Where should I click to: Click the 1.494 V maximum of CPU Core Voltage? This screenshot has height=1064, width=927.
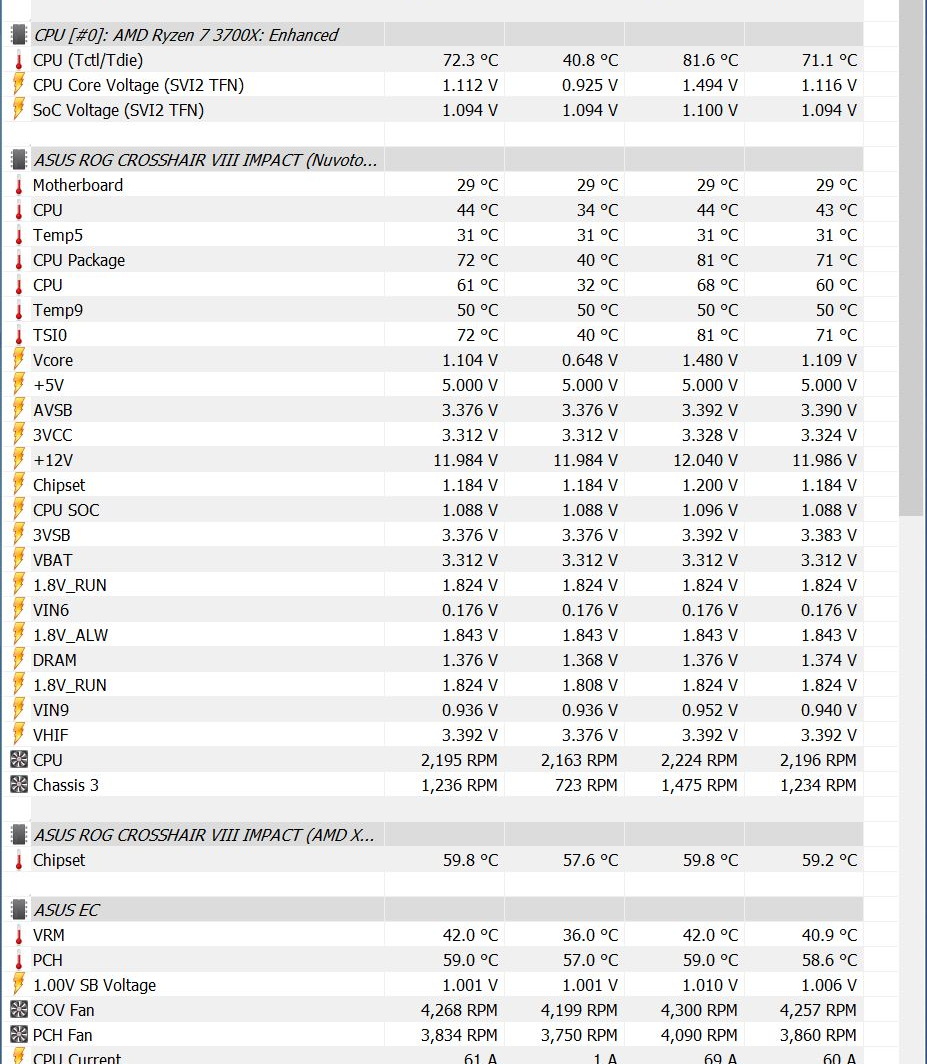[709, 86]
